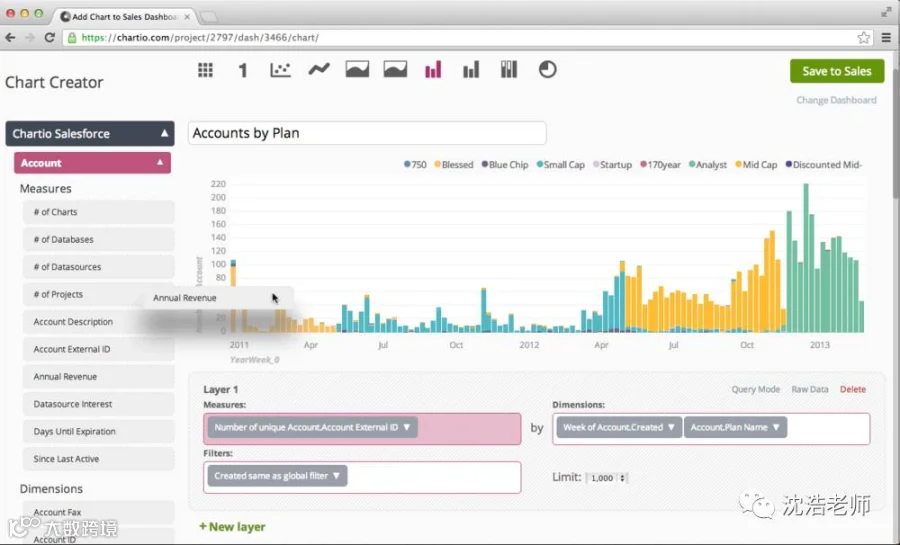Toggle the Small Cap legend series
900x545 pixels.
point(560,165)
